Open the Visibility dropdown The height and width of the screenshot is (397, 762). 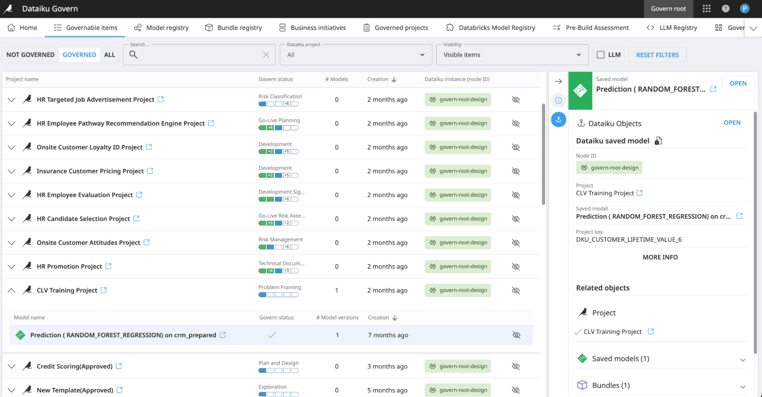coord(512,55)
